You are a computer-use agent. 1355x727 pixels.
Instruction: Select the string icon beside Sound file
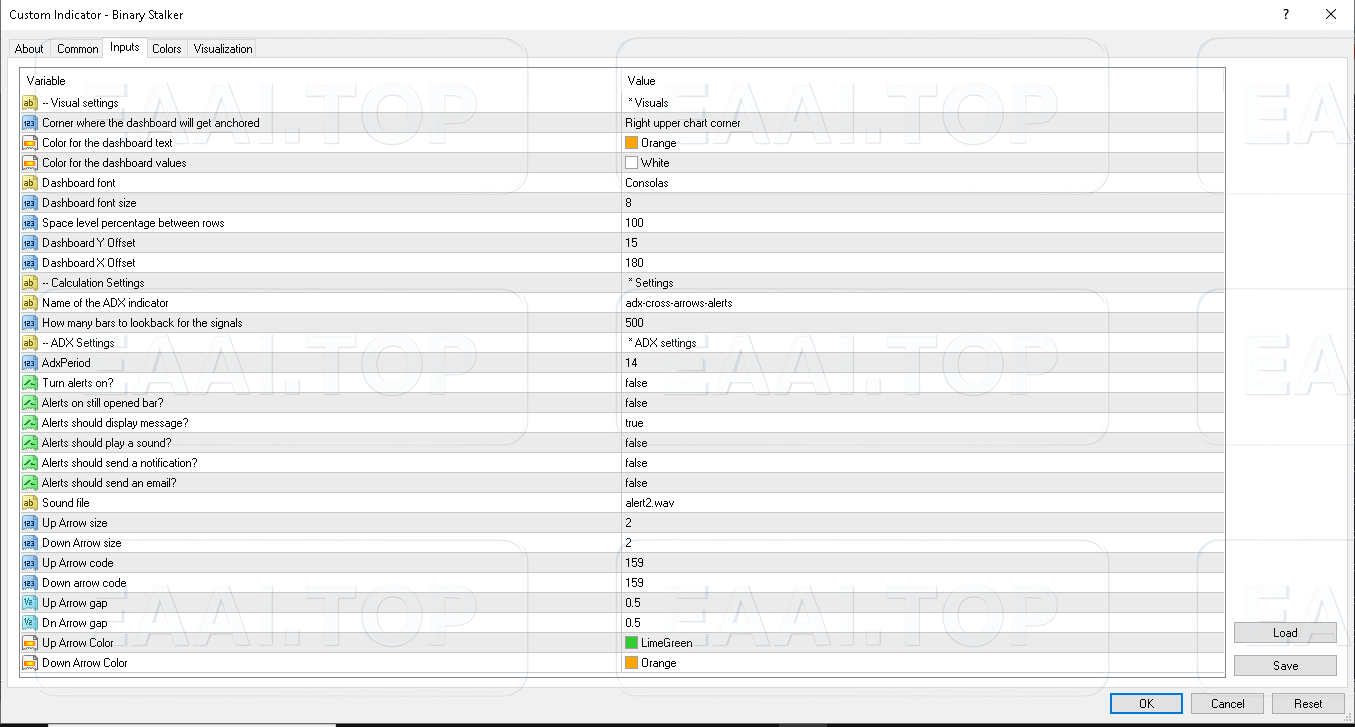tap(29, 503)
